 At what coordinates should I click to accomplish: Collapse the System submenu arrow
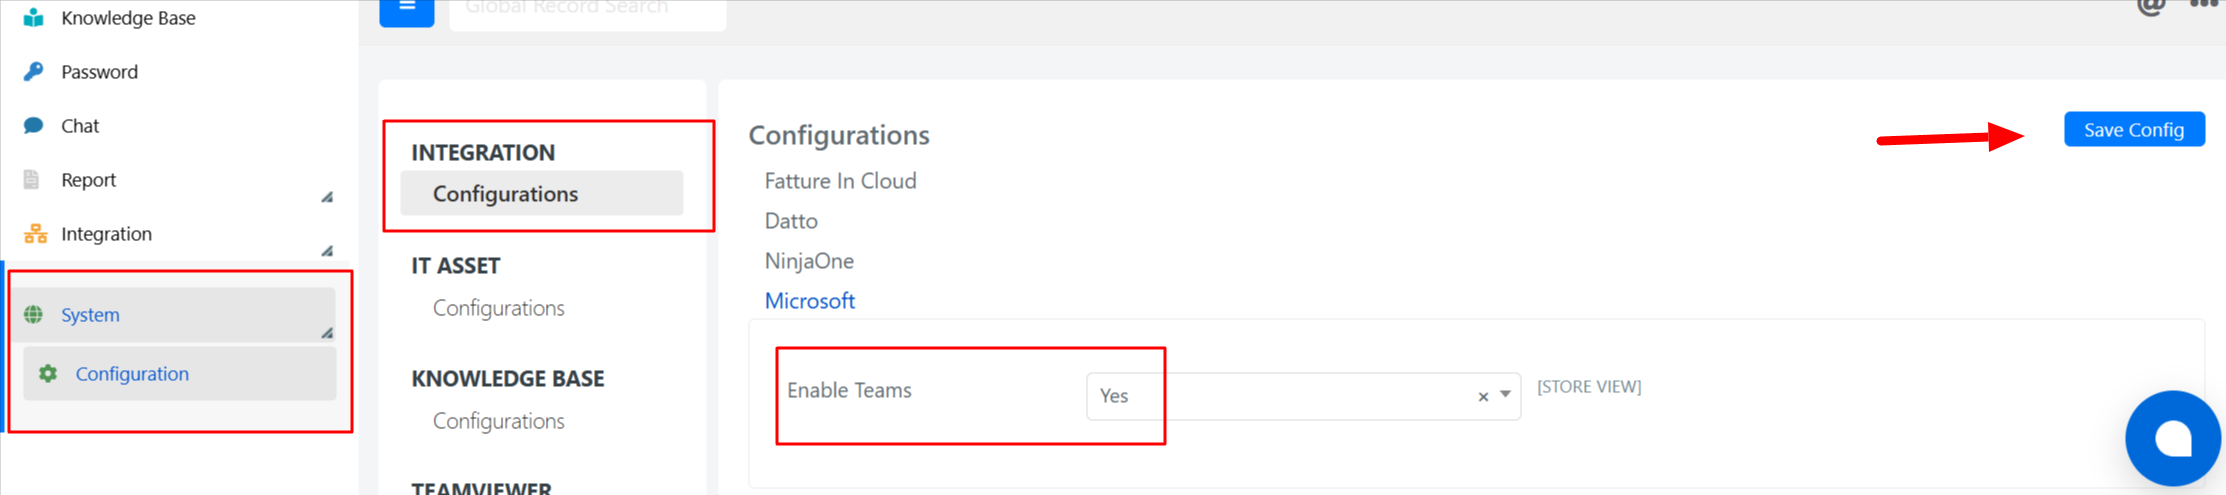point(327,333)
